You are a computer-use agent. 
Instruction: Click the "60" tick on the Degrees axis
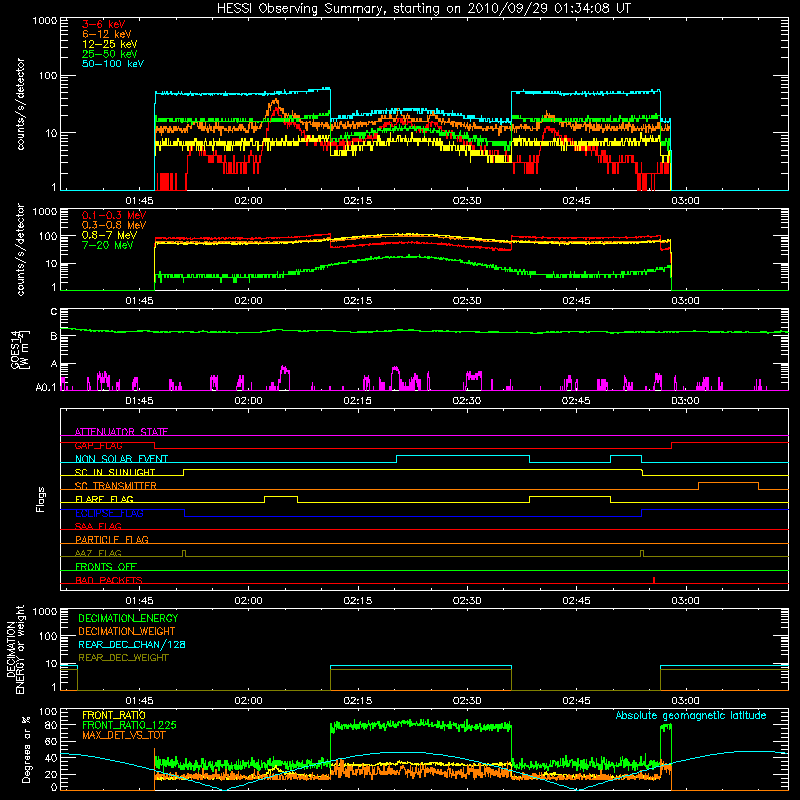[x=52, y=741]
